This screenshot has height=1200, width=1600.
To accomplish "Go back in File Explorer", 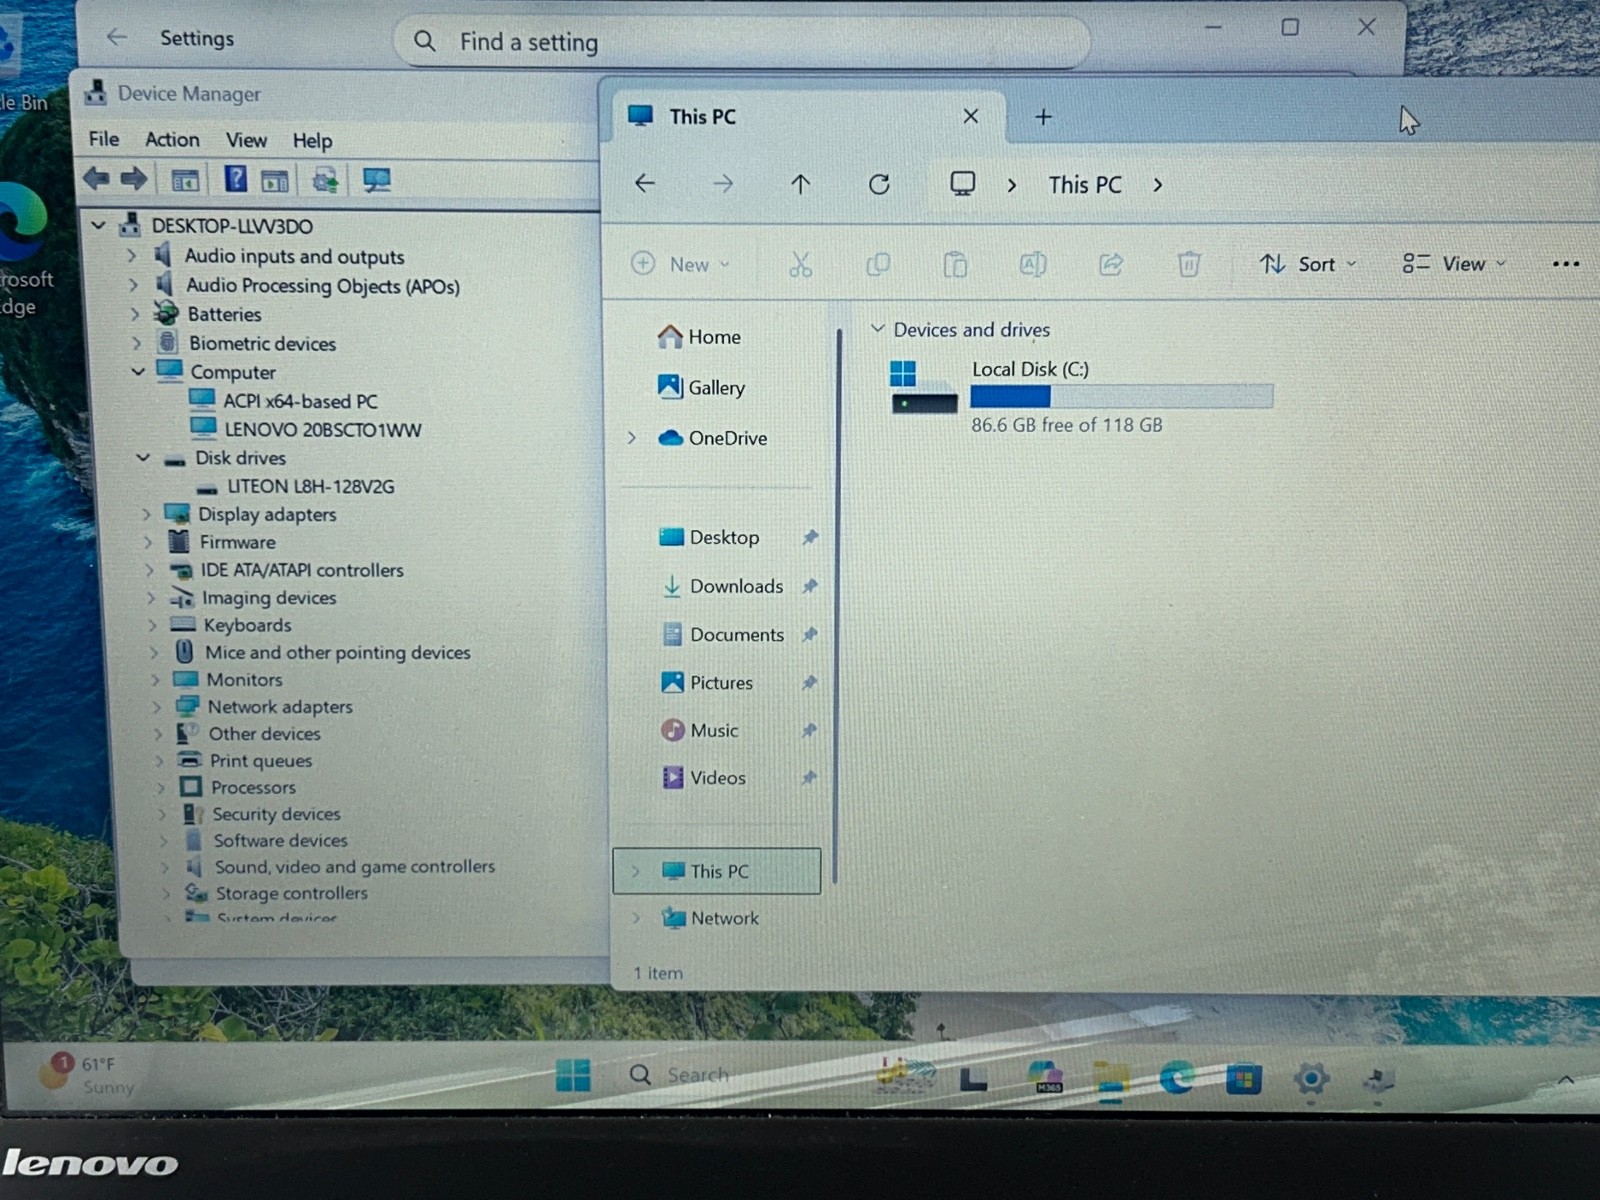I will tap(645, 183).
